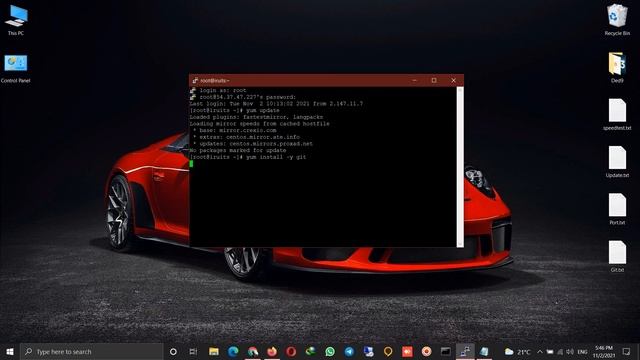Open the Windows Start menu
Screen dimensions: 640x360
(10, 351)
